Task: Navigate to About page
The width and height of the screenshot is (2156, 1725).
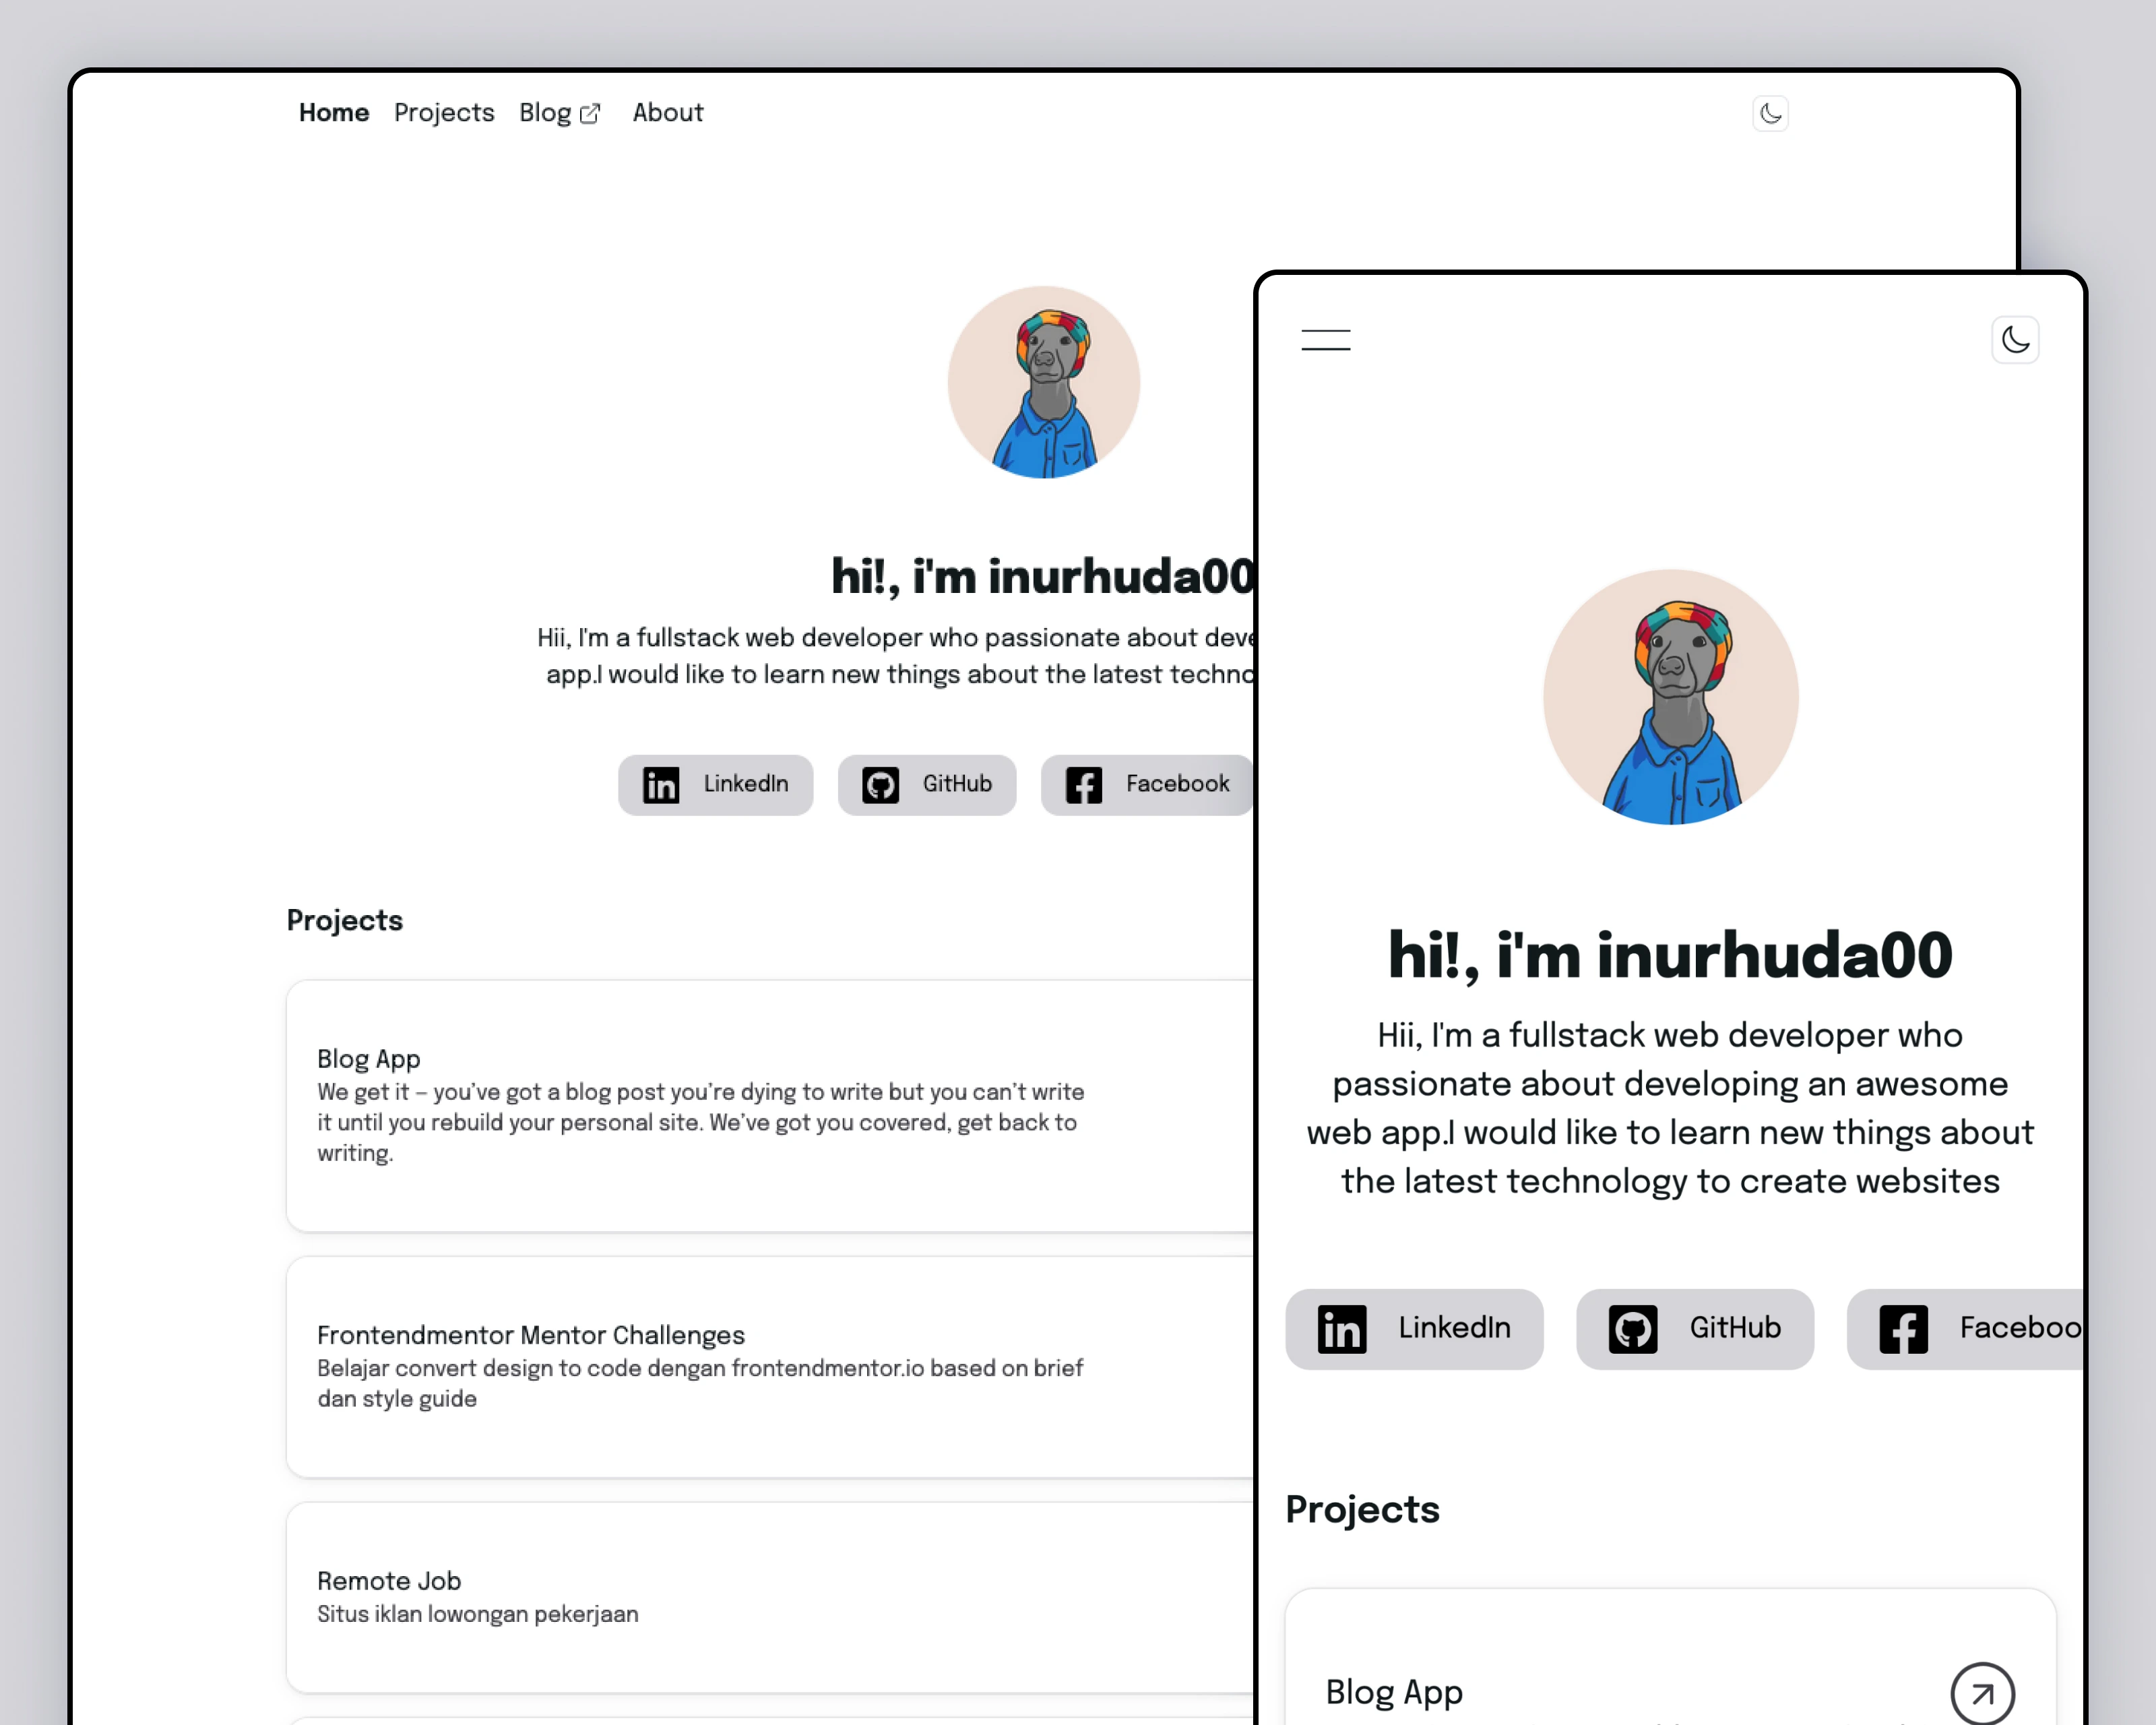Action: pos(667,113)
